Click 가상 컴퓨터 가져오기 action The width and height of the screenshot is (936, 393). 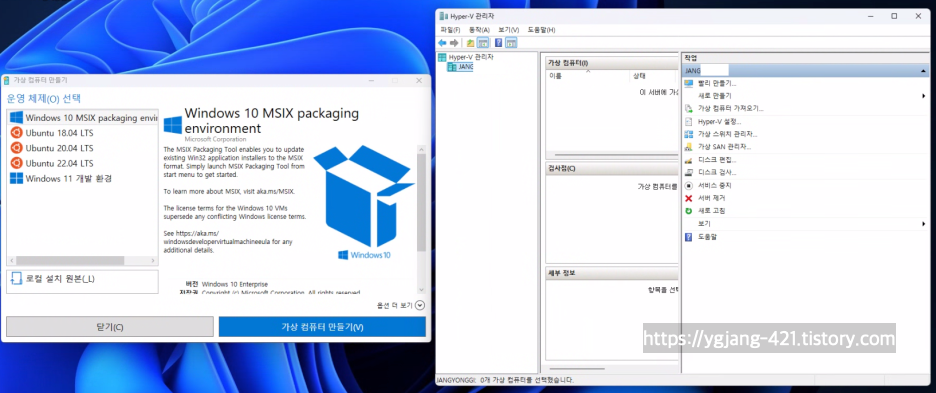(x=731, y=109)
